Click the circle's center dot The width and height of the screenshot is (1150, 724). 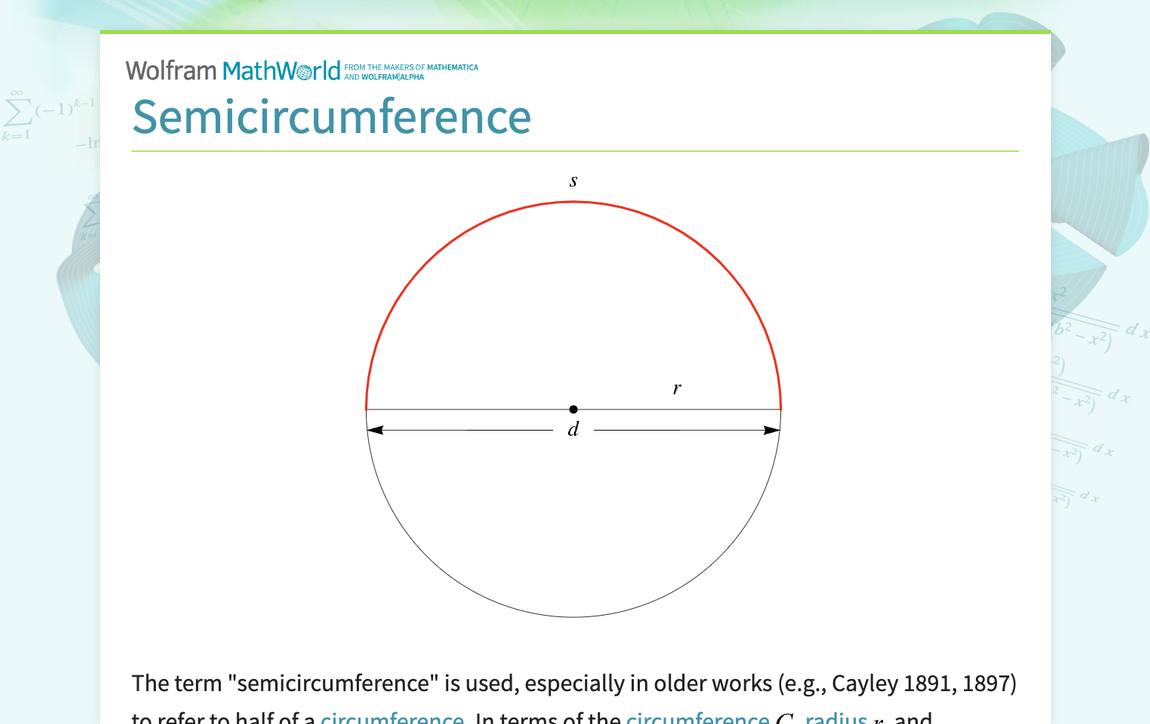(x=573, y=409)
